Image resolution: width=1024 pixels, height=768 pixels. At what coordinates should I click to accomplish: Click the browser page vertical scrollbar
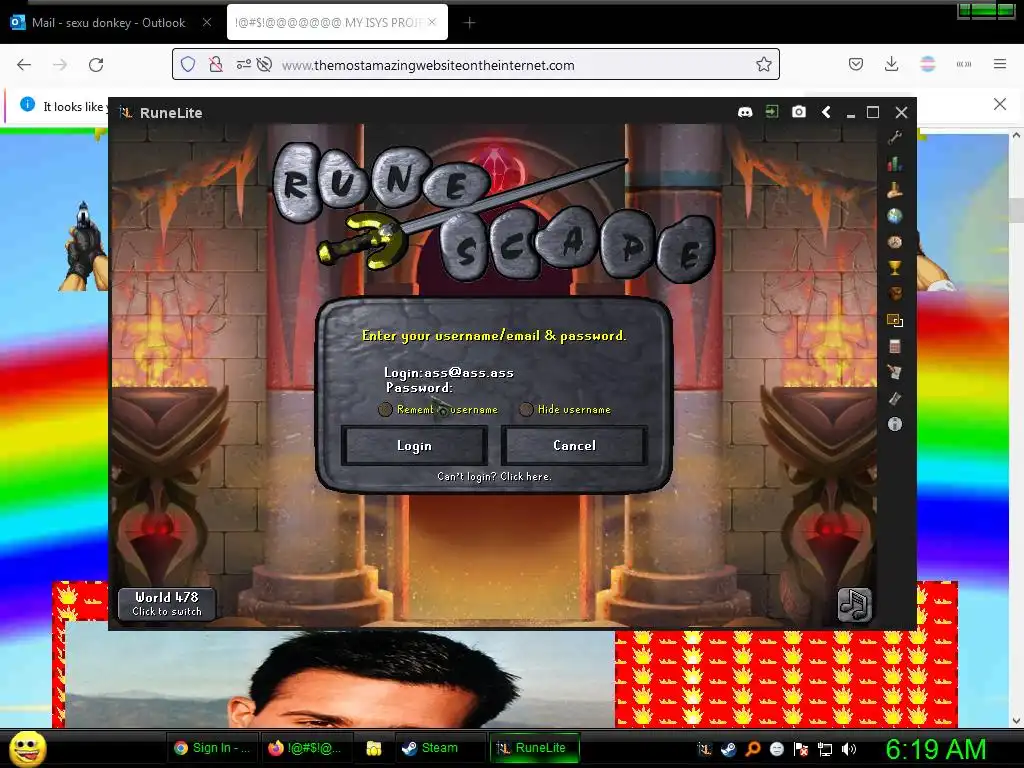[1016, 428]
